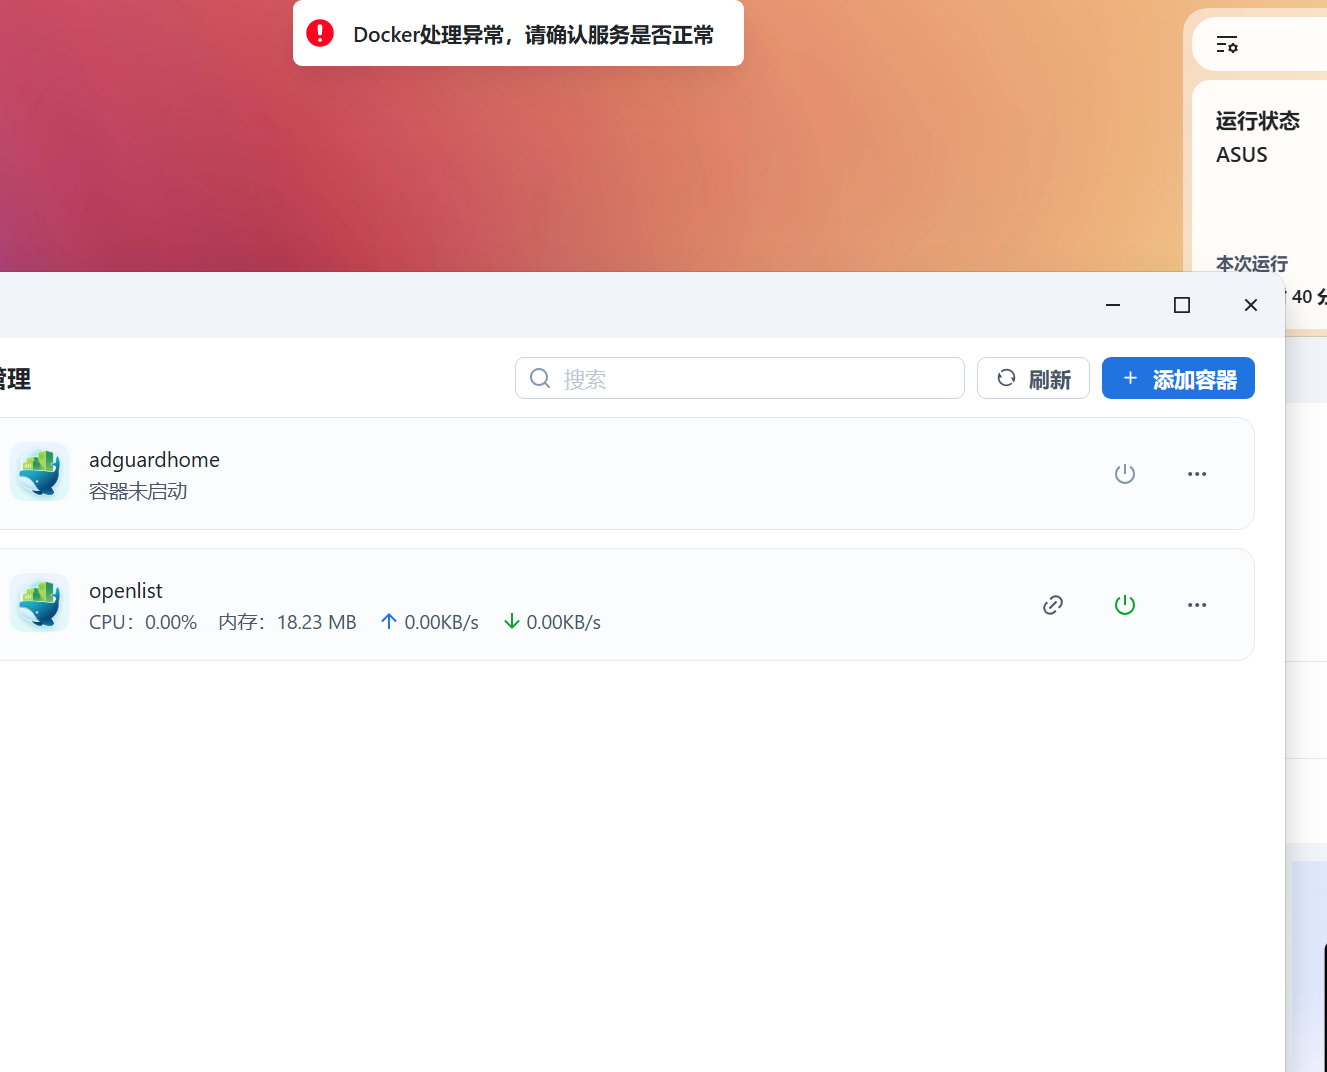The image size is (1327, 1072).
Task: Focus the 搜索 search field
Action: point(740,378)
